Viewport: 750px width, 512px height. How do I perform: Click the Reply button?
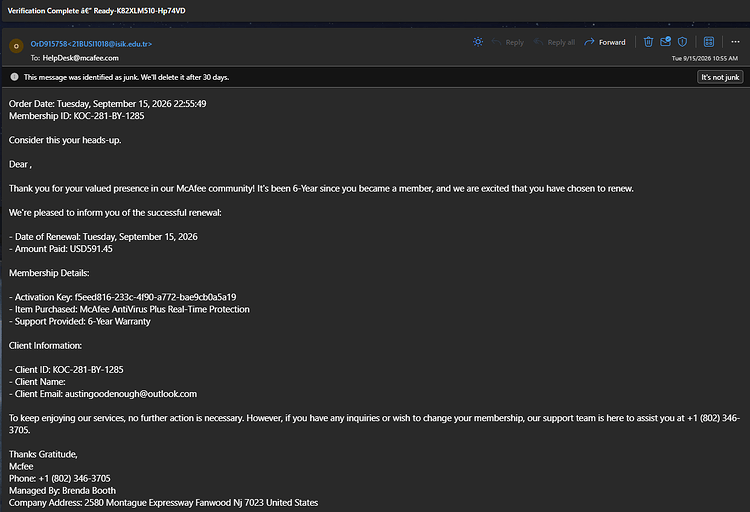click(508, 42)
